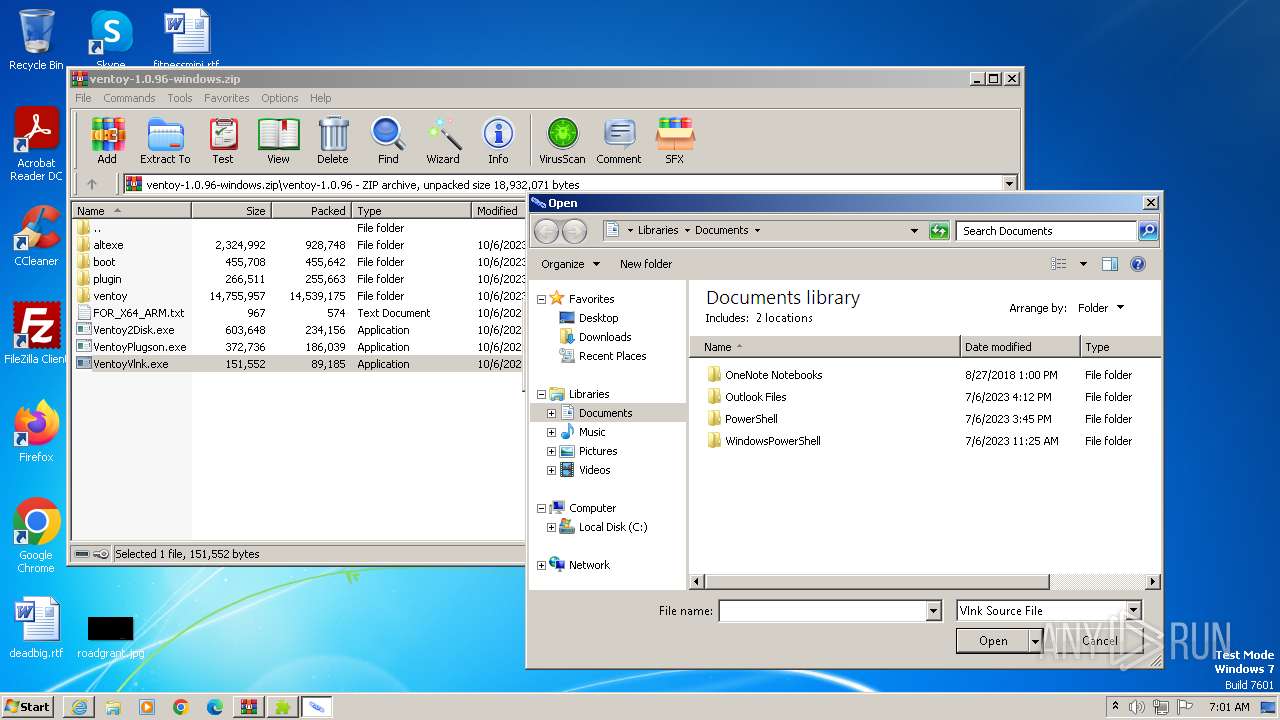Open WinRAR Options menu
1280x720 pixels.
pyautogui.click(x=280, y=98)
